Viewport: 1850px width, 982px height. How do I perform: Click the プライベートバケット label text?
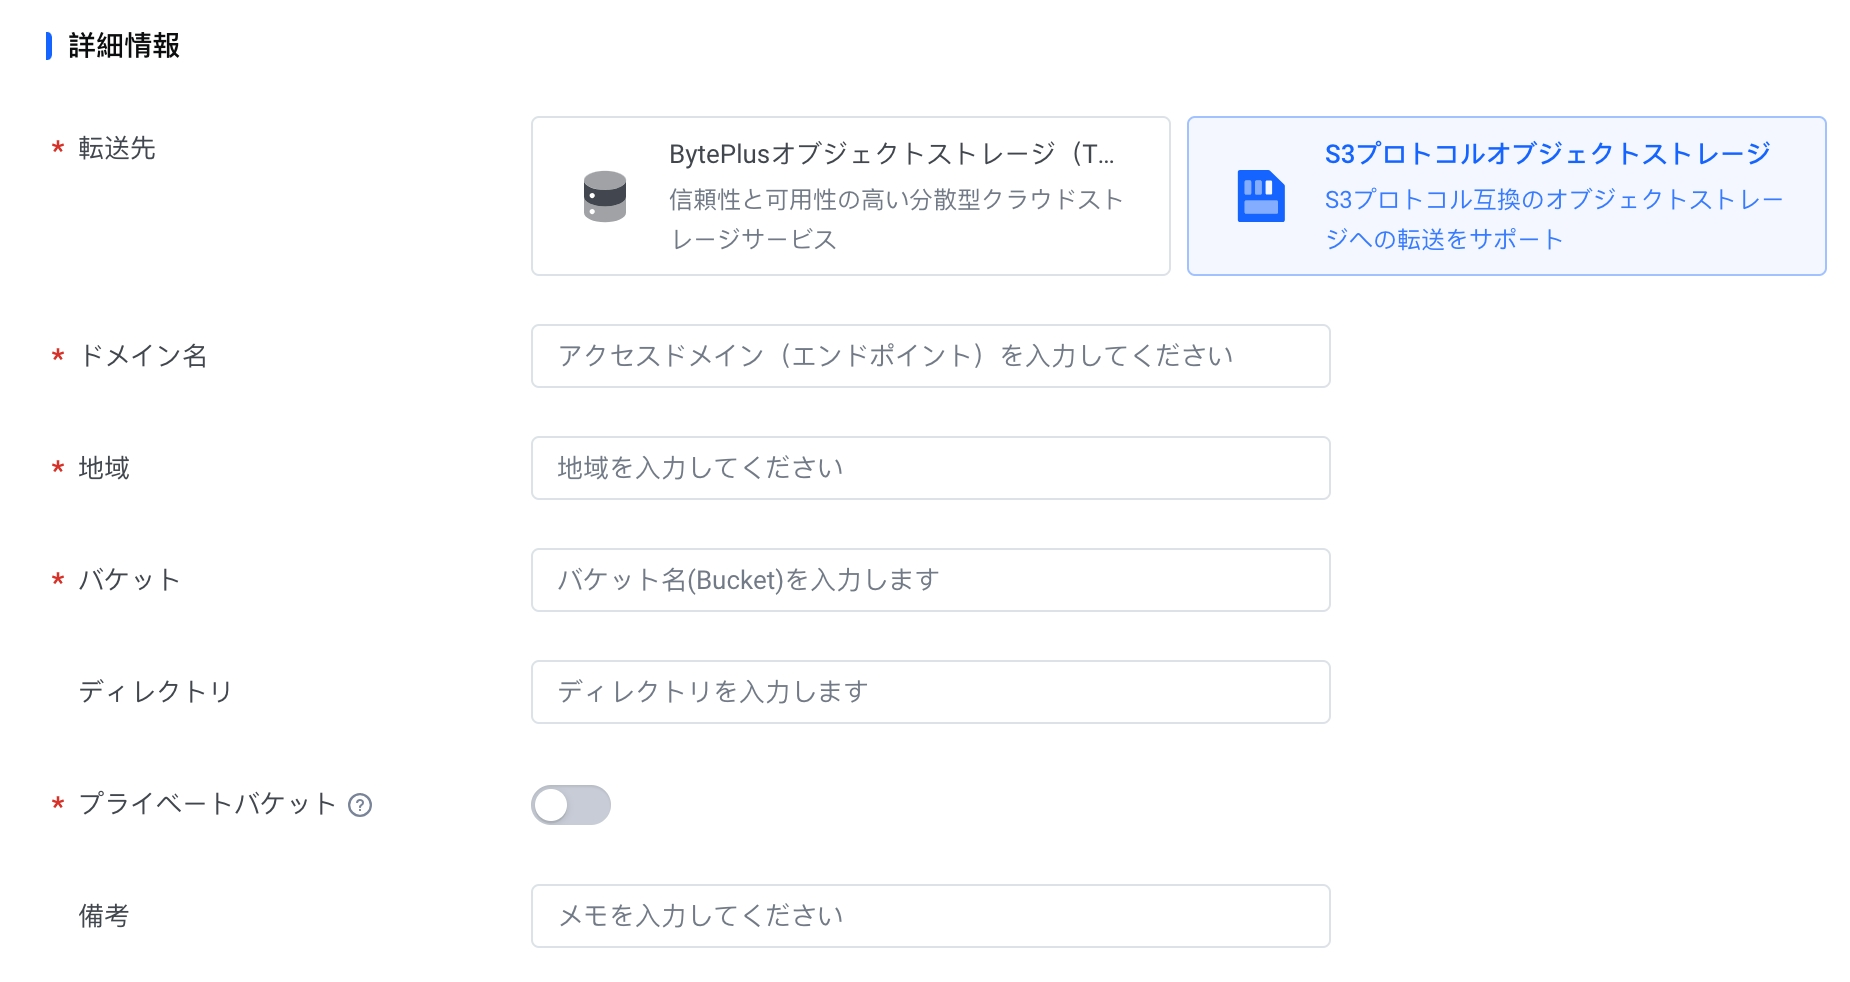(207, 804)
